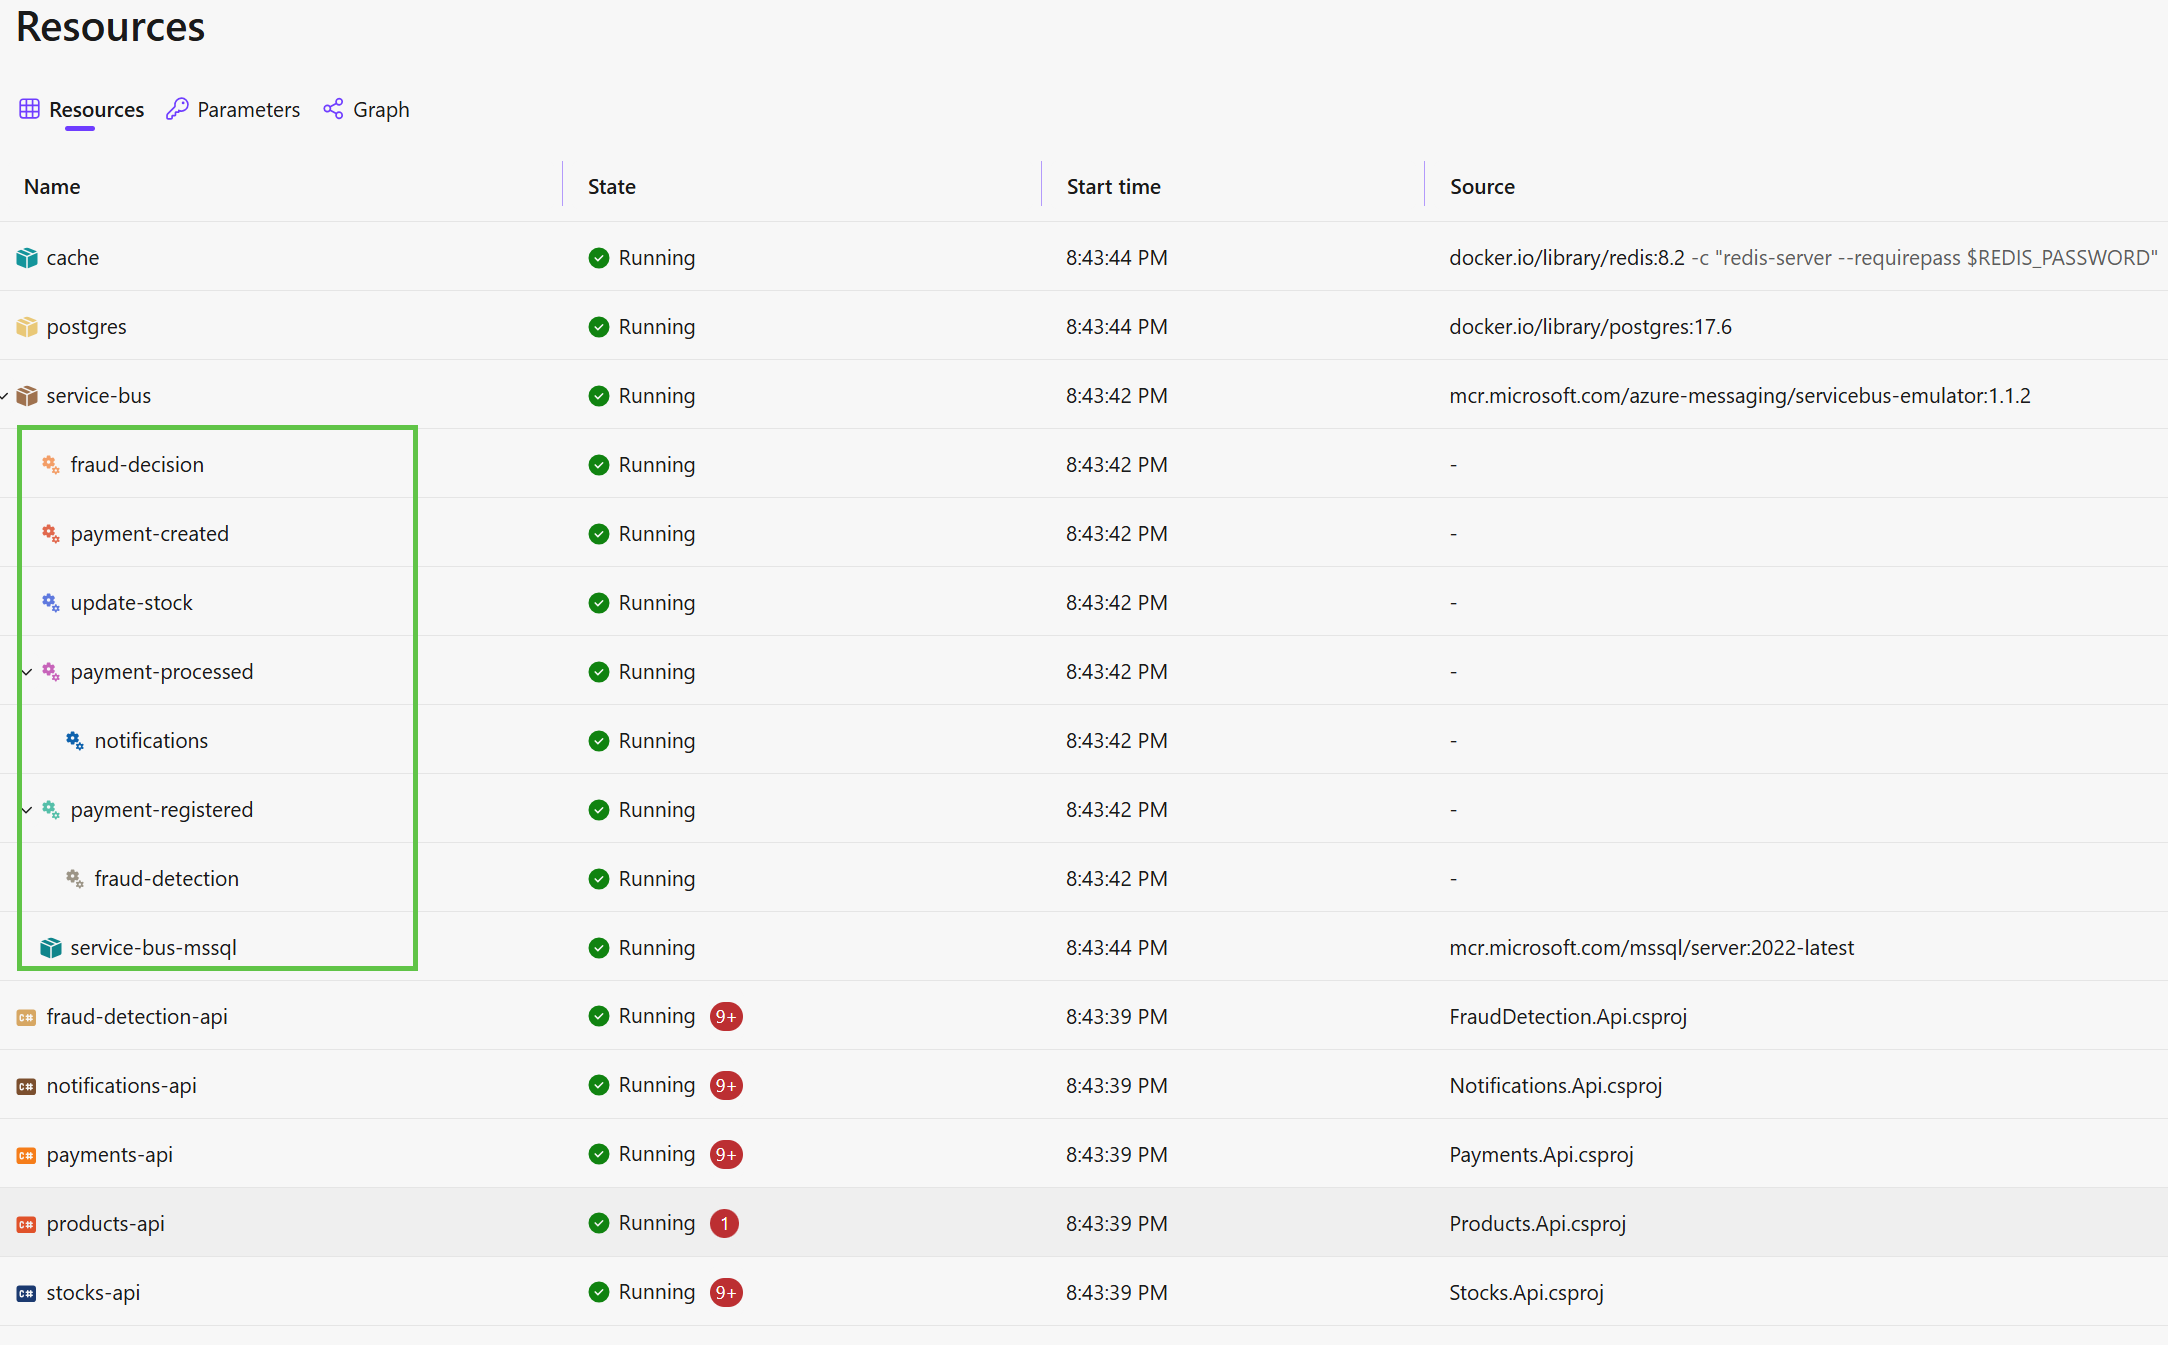Click the error count badge on products-api
This screenshot has height=1345, width=2168.
click(724, 1223)
